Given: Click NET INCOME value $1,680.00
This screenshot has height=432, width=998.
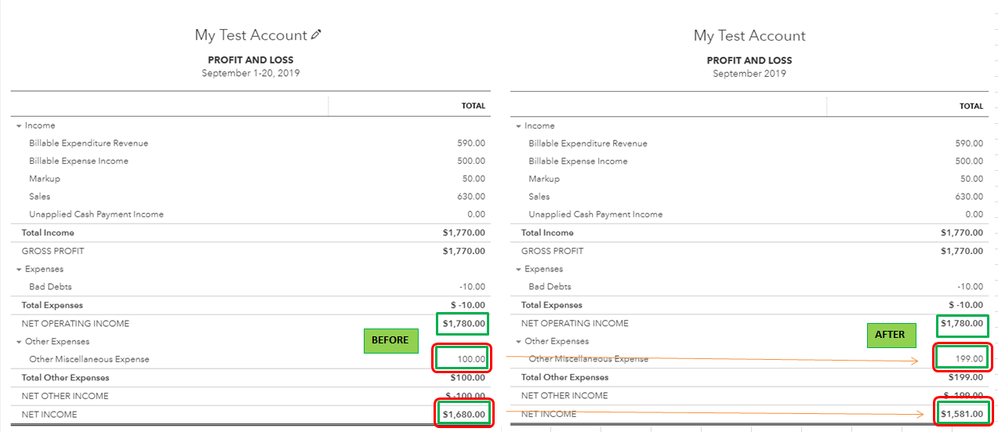Looking at the screenshot, I should click(x=464, y=415).
